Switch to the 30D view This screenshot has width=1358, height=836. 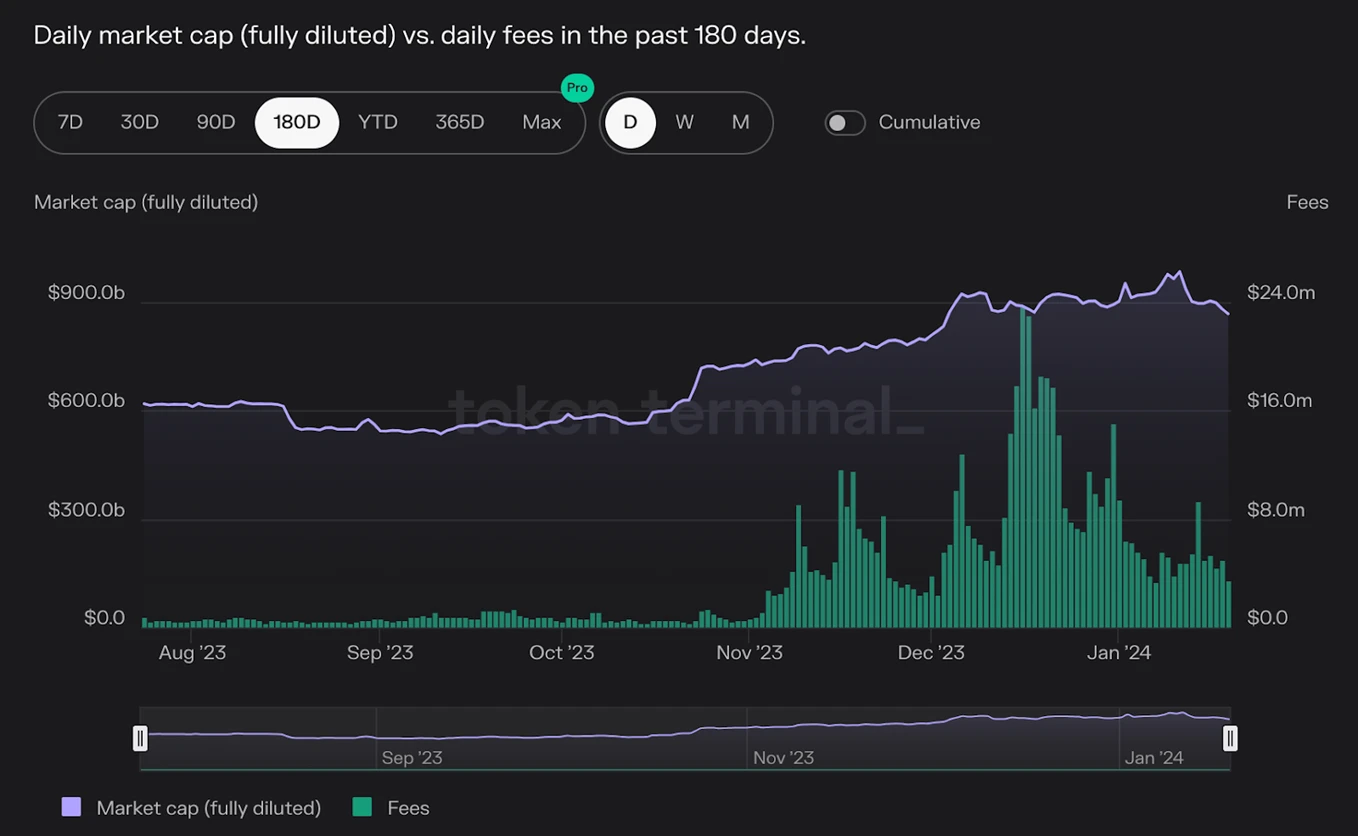click(x=139, y=121)
